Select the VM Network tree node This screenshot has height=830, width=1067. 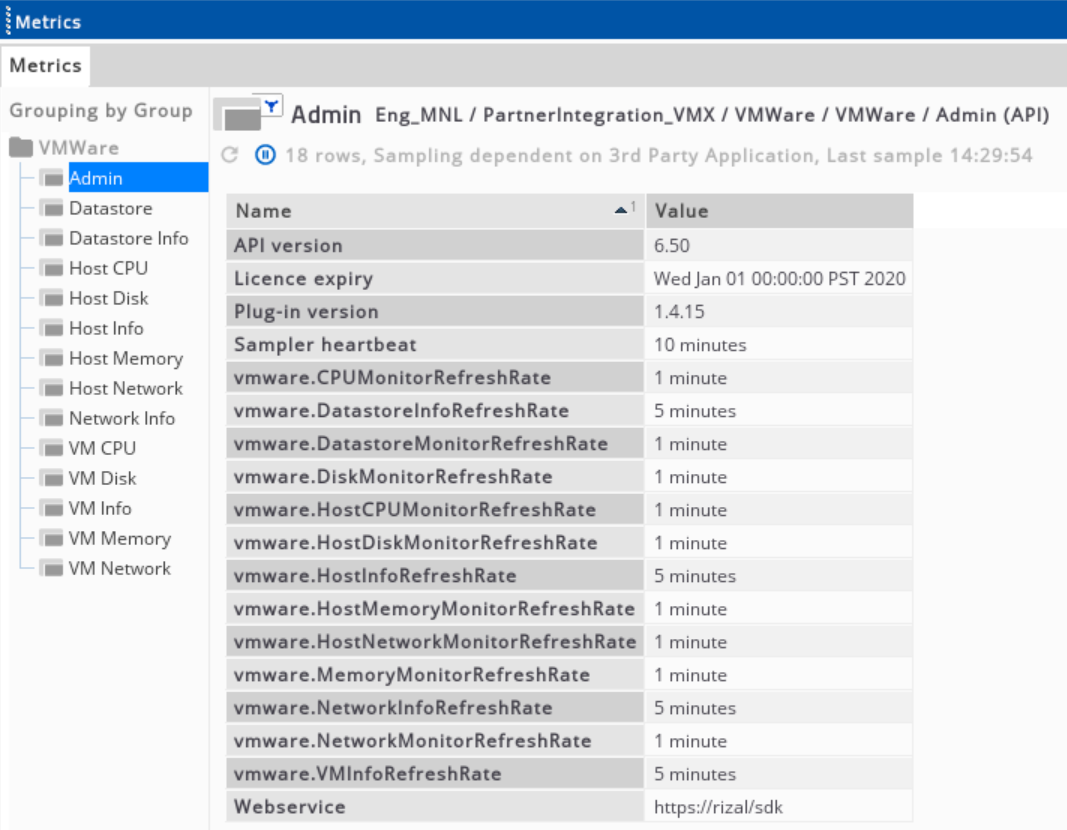coord(120,568)
